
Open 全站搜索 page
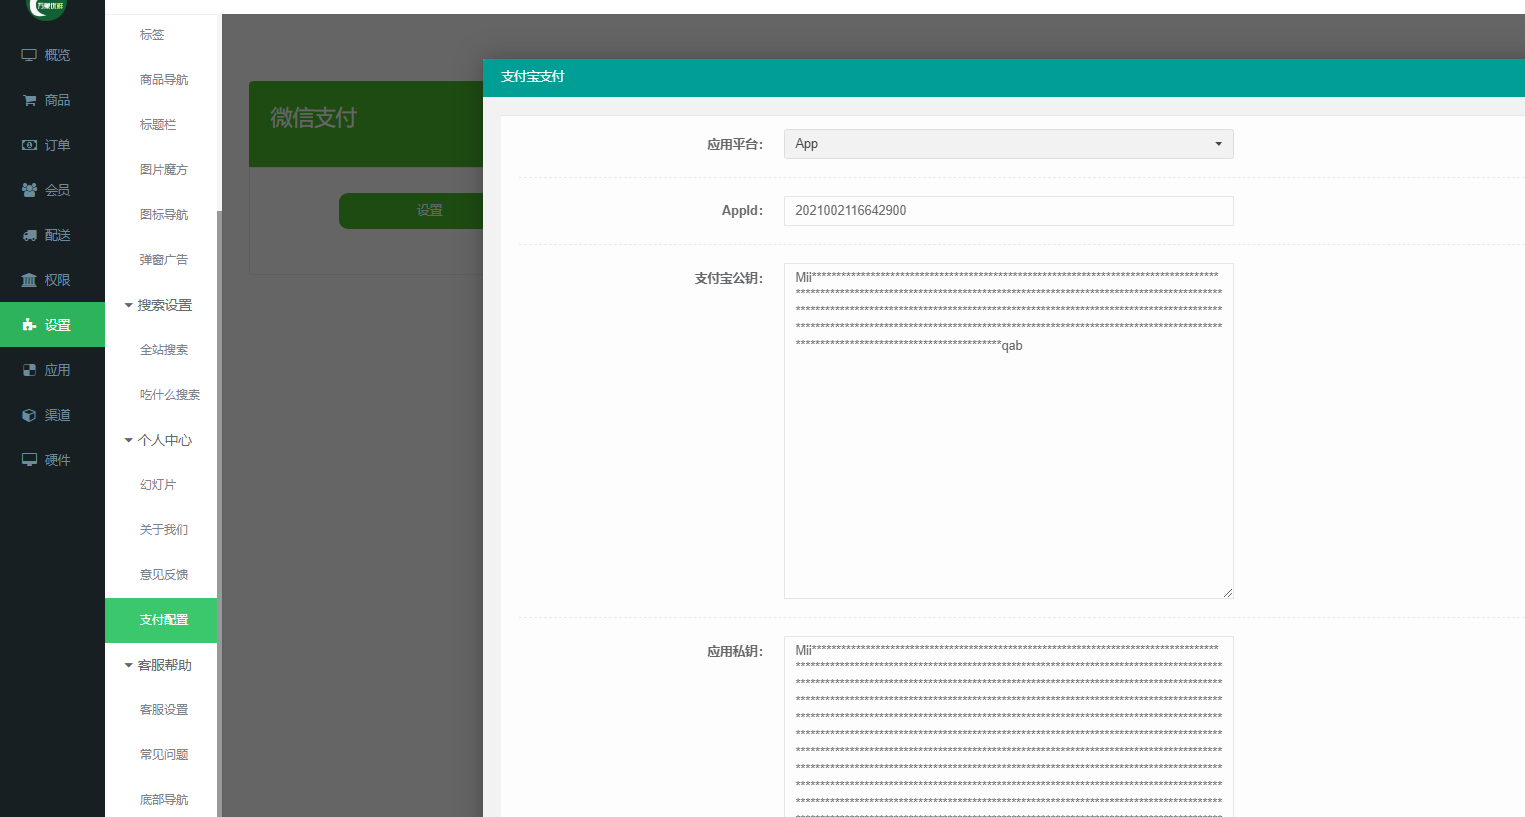pyautogui.click(x=164, y=350)
